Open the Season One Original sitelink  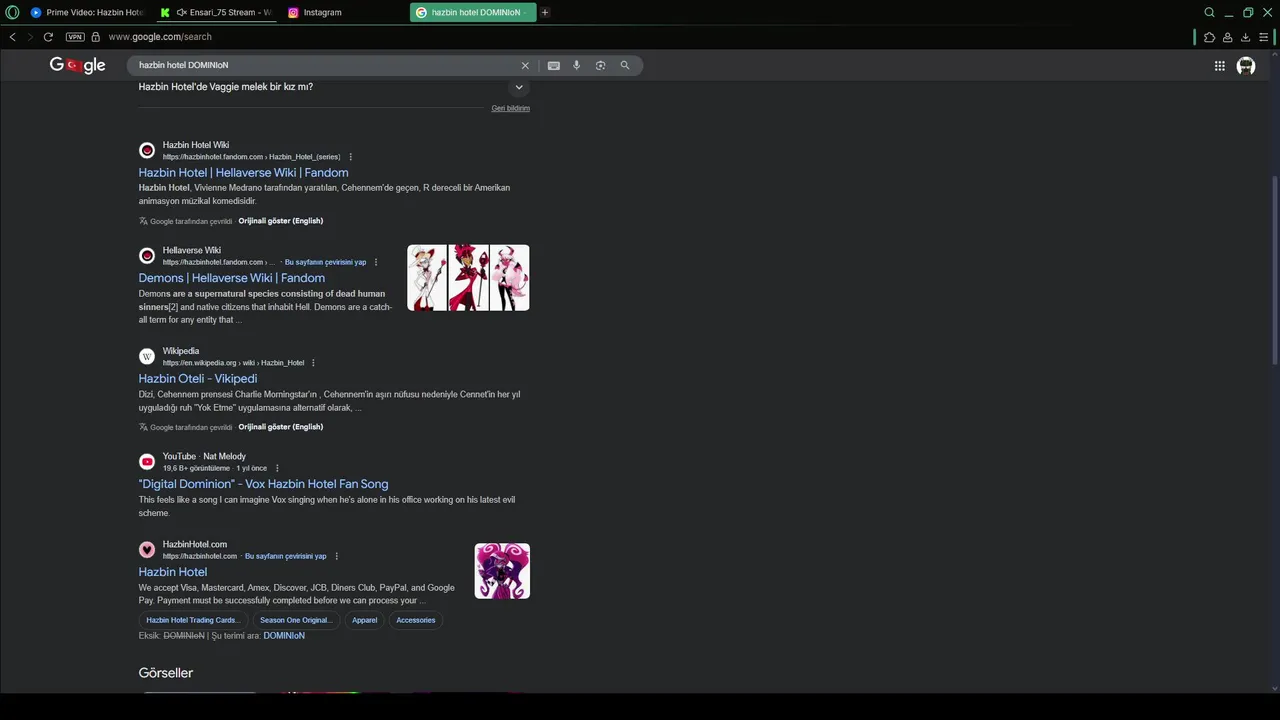(x=295, y=620)
